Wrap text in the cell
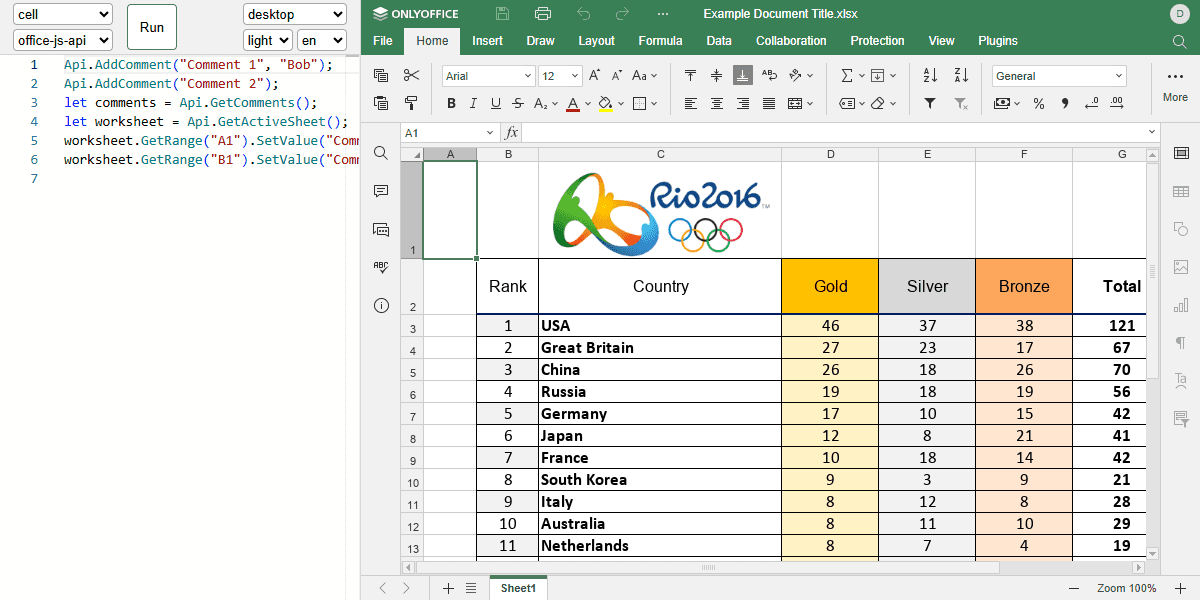1200x600 pixels. coord(769,76)
